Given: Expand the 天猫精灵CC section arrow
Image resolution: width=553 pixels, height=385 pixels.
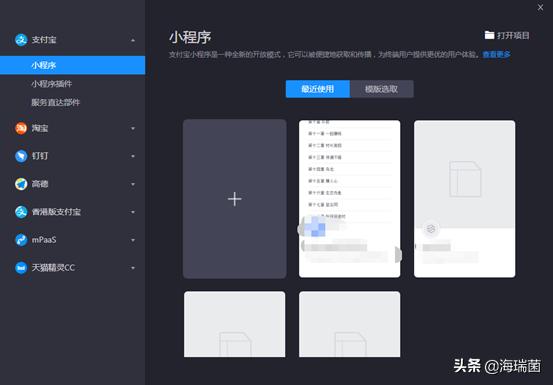Looking at the screenshot, I should pos(133,268).
